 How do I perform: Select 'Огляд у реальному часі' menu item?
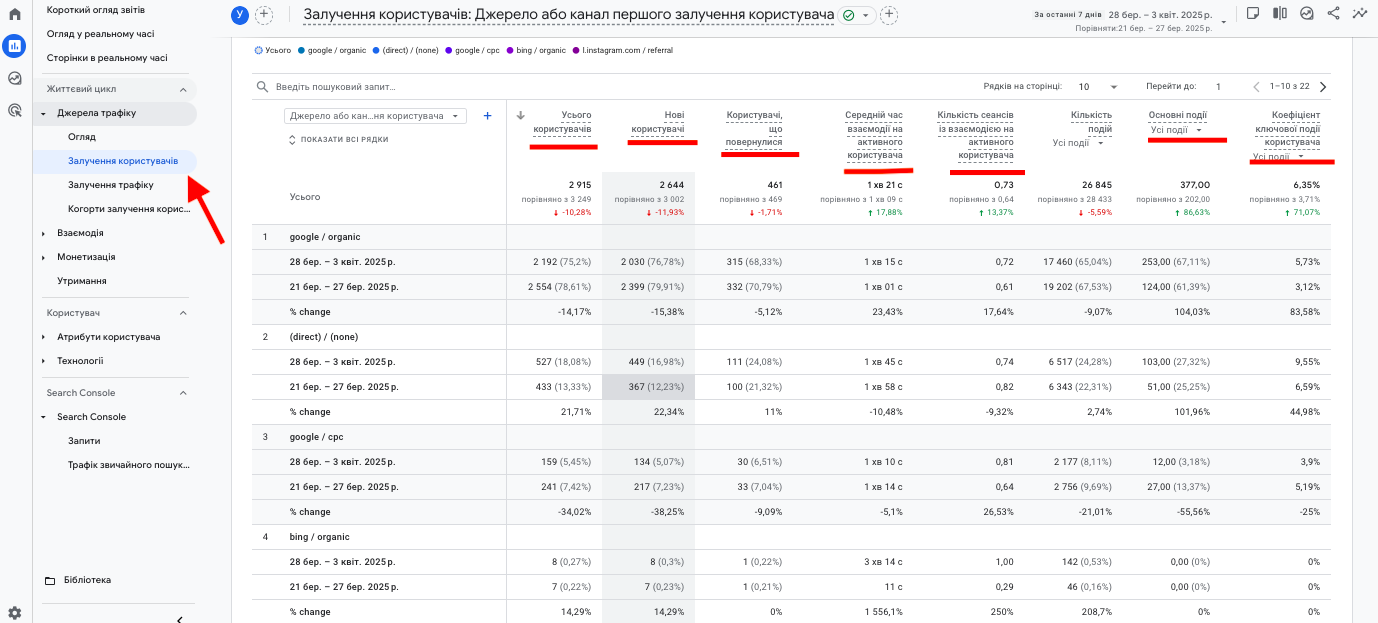100,34
